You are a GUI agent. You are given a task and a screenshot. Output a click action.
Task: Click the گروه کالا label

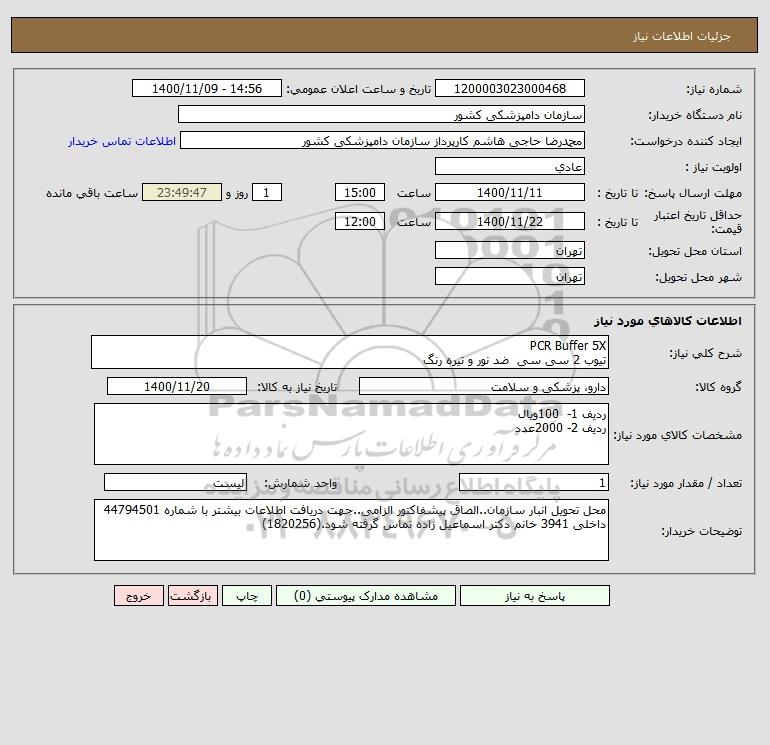coord(718,387)
